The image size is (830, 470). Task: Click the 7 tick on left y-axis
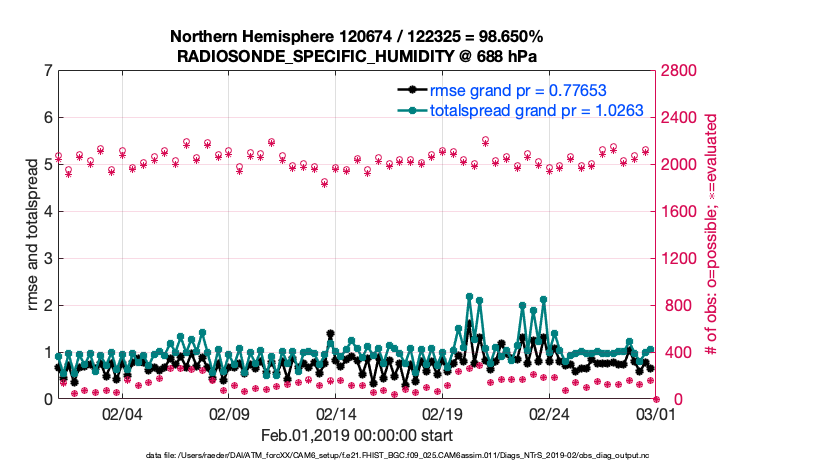47,71
